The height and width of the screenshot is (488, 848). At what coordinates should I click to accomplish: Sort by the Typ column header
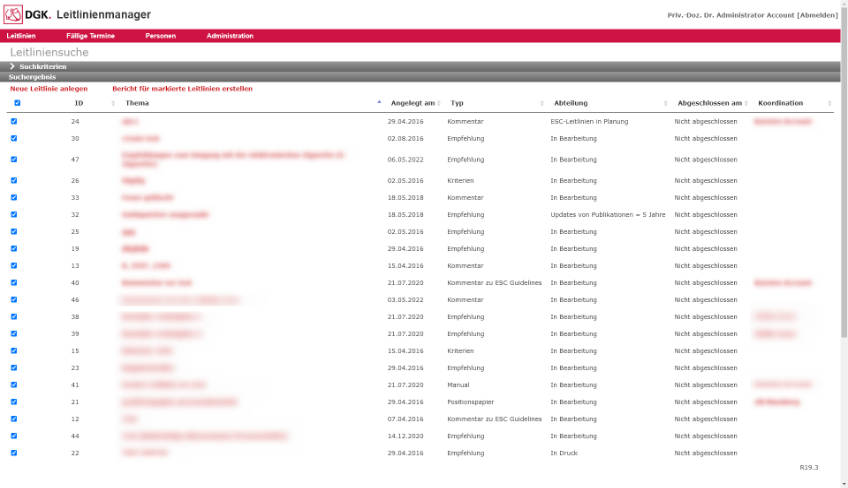[457, 103]
